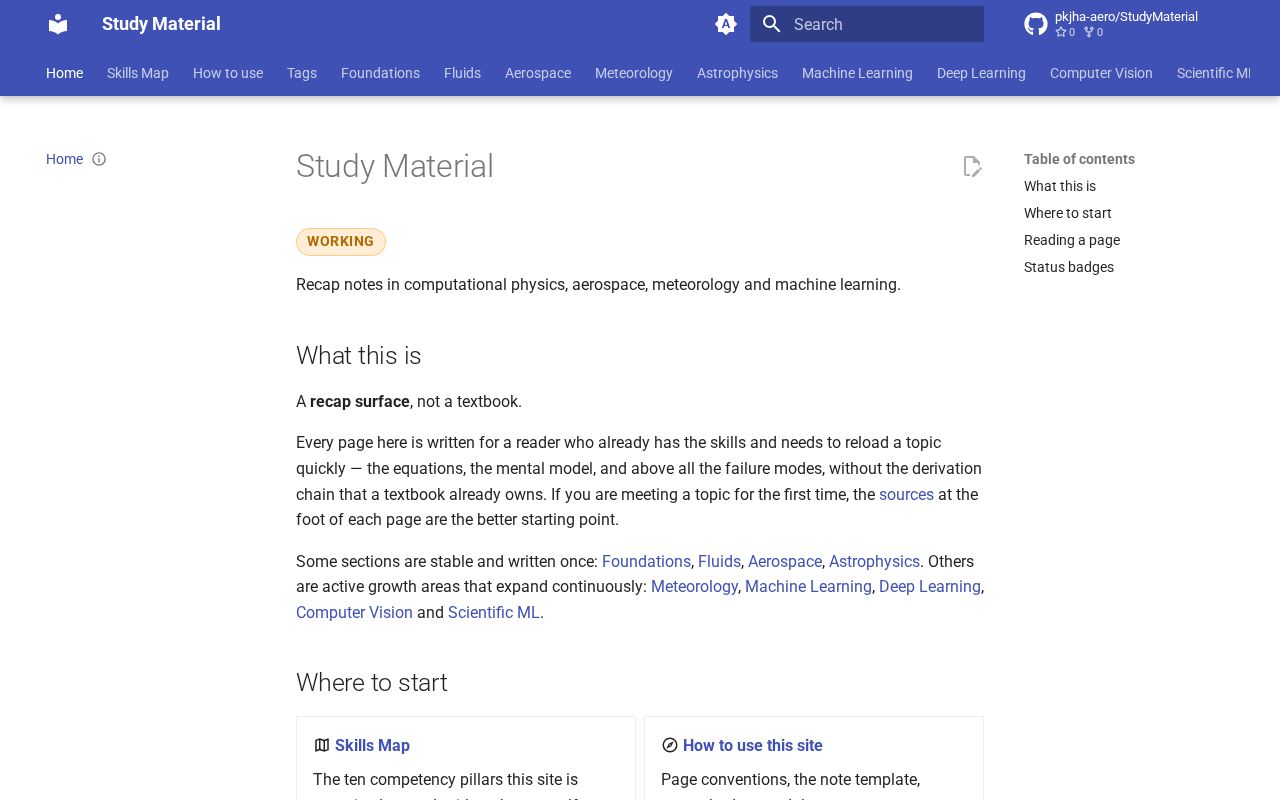
Task: Select the Fluids navigation tab
Action: tap(462, 73)
